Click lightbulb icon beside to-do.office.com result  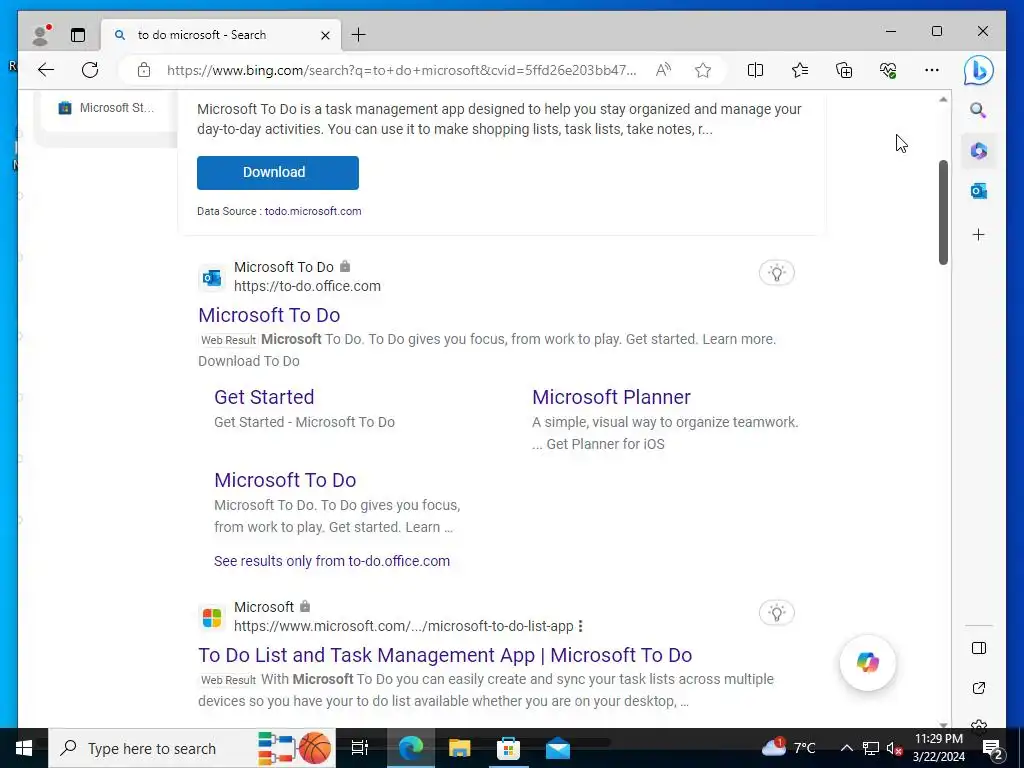[776, 272]
